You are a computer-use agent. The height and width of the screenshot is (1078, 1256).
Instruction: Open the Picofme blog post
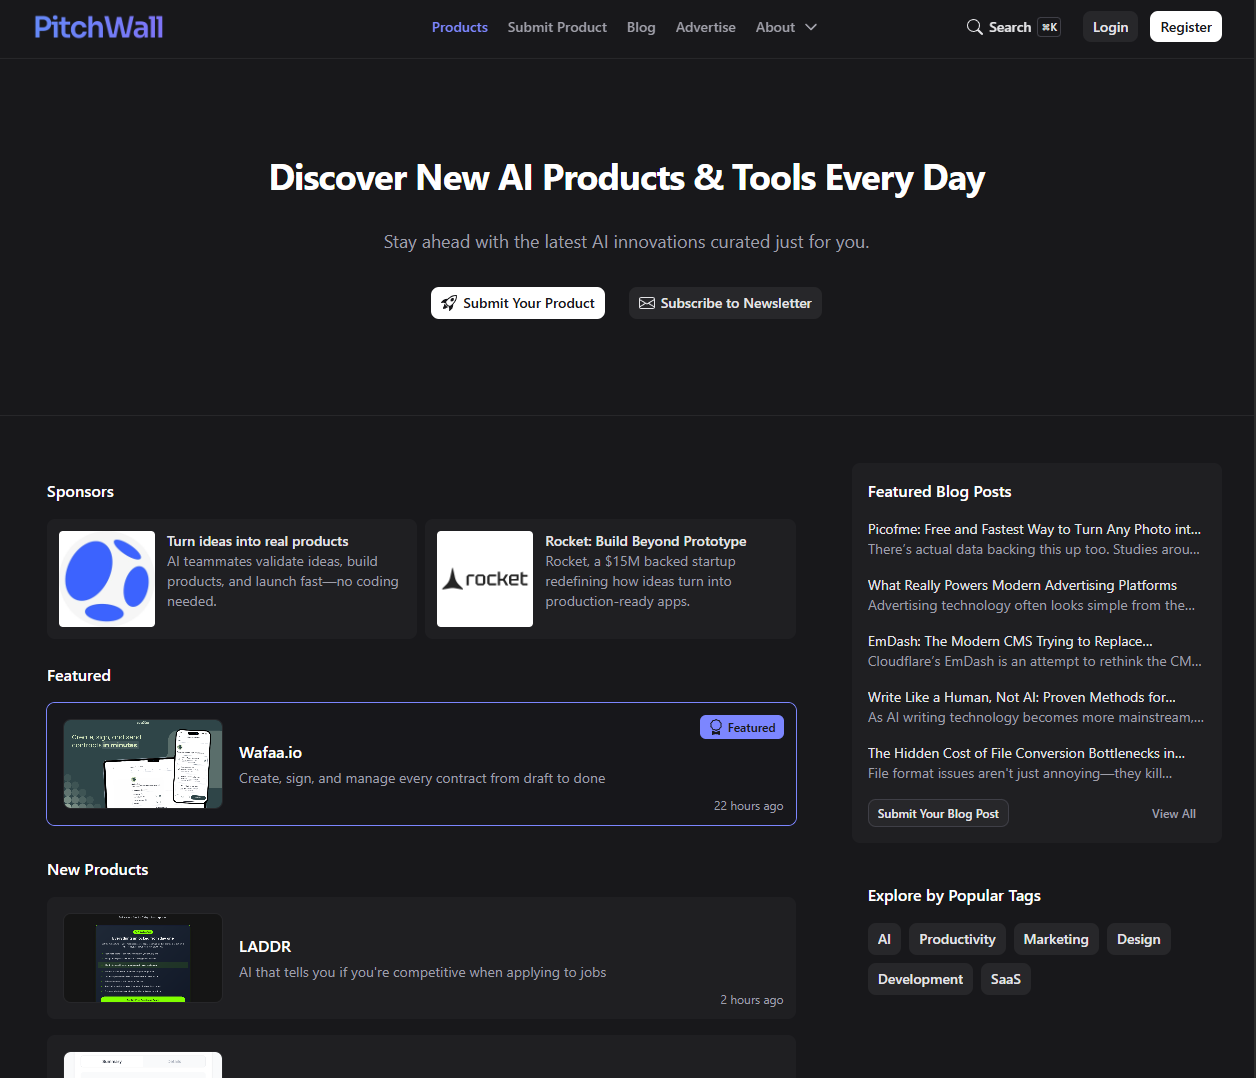click(1034, 529)
